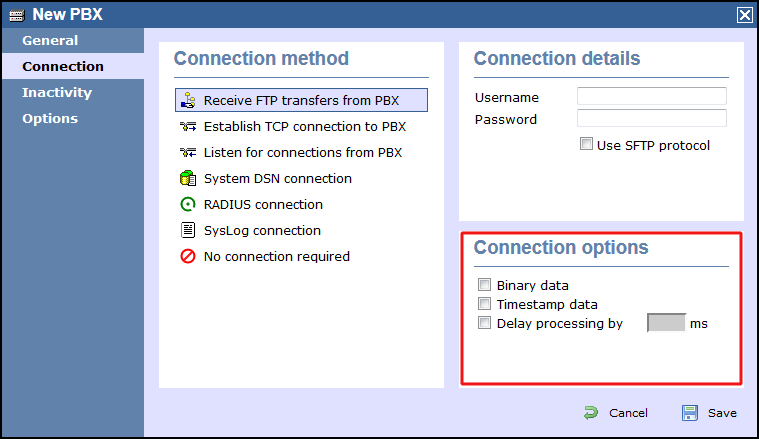Screen dimensions: 759x439
Task: Toggle the Delay processing by checkbox
Action: coord(484,322)
